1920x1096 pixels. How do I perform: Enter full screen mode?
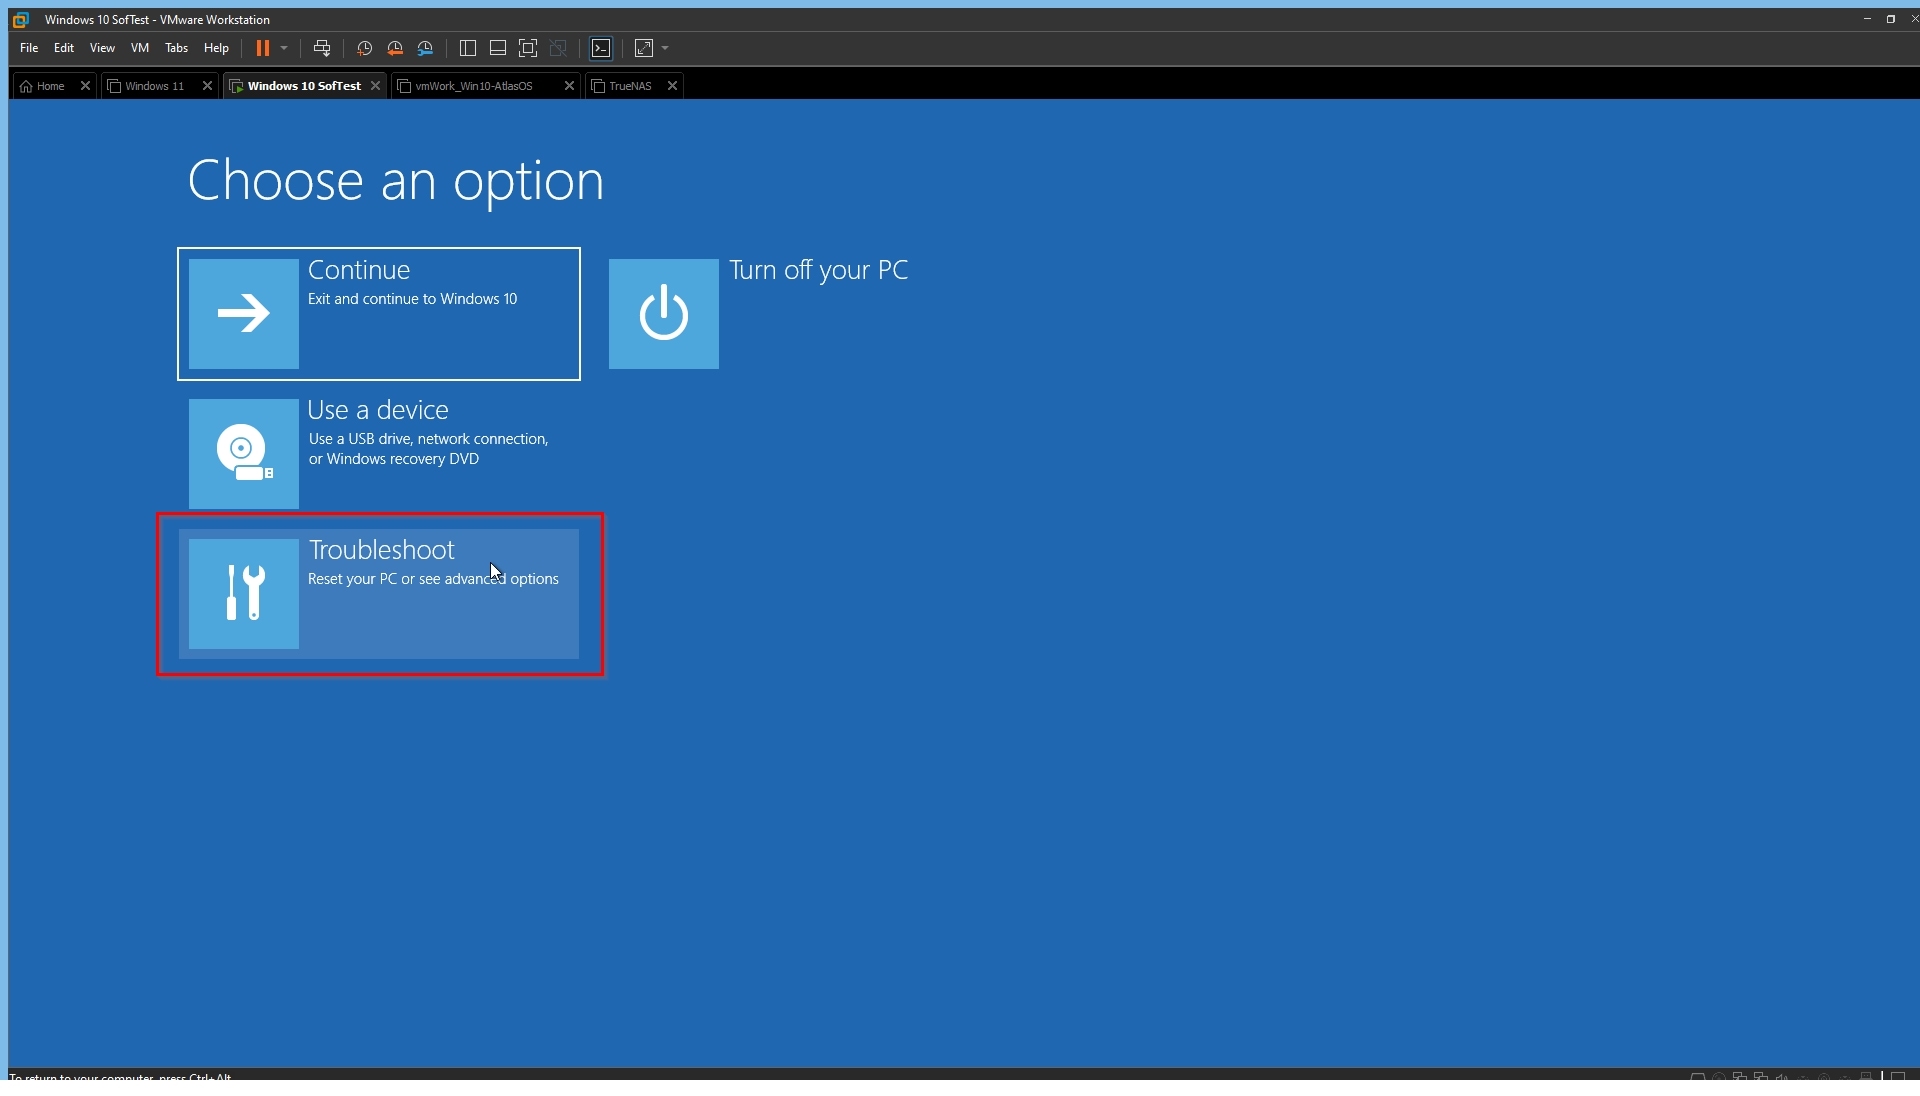pos(528,48)
